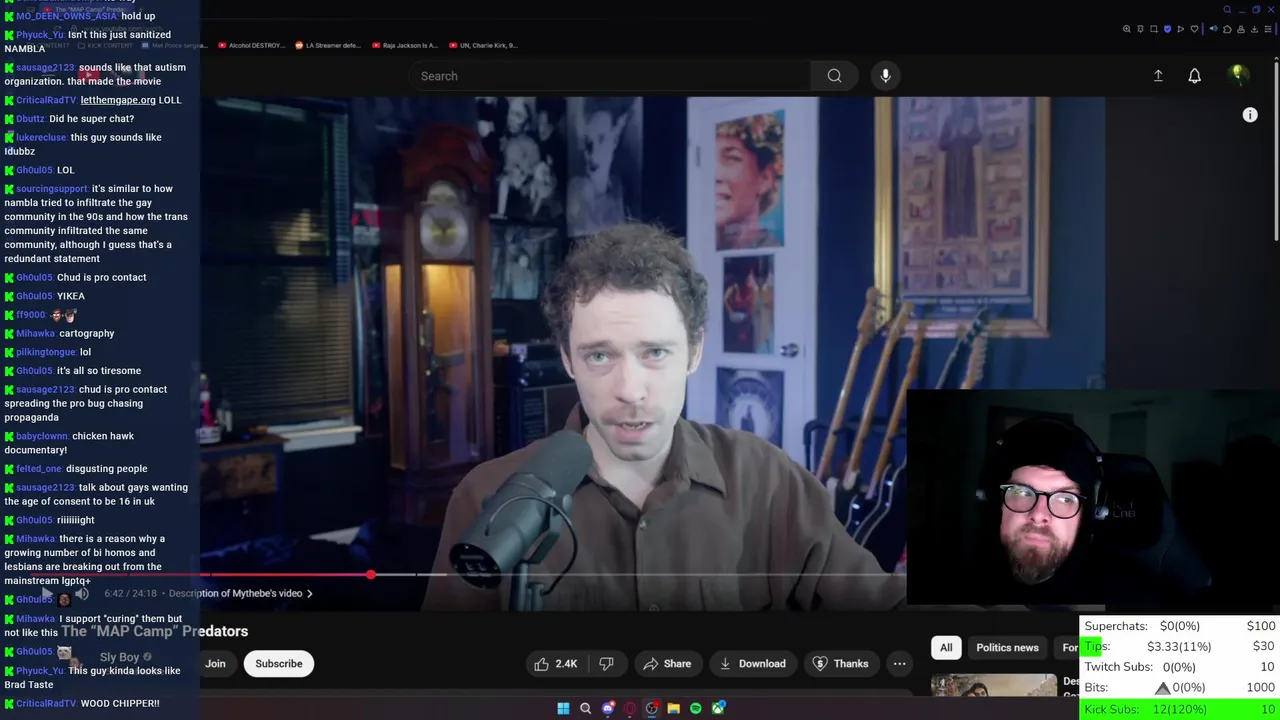
Task: Select the All filter chip
Action: 946,648
